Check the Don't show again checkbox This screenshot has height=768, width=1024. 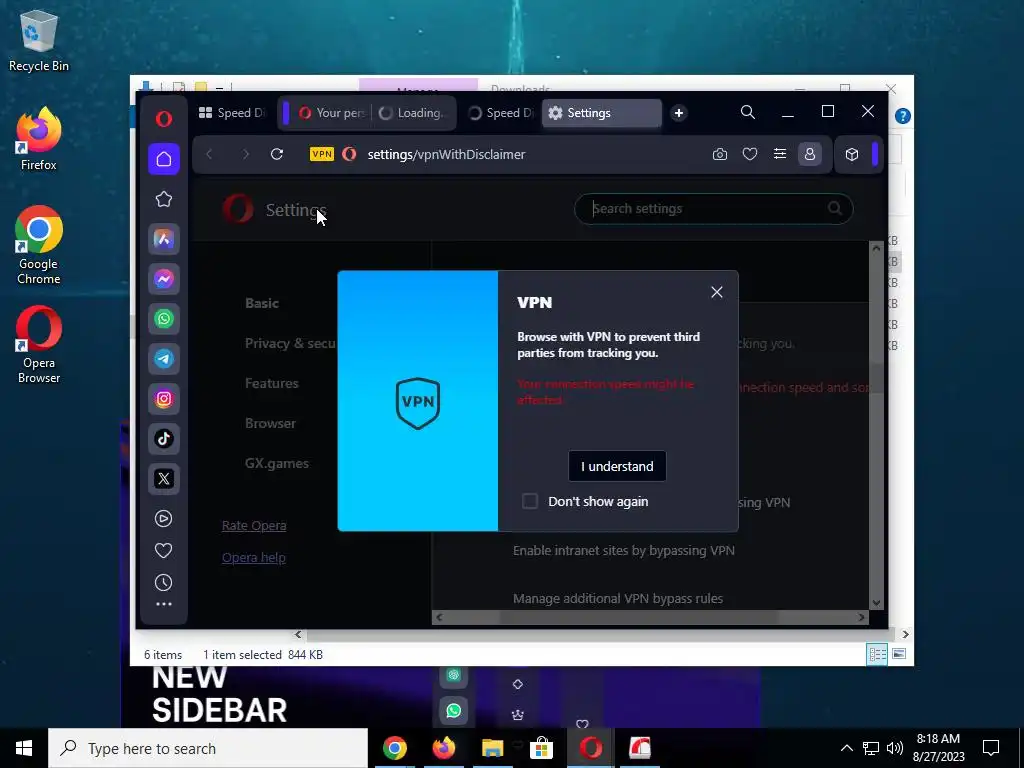click(x=530, y=501)
